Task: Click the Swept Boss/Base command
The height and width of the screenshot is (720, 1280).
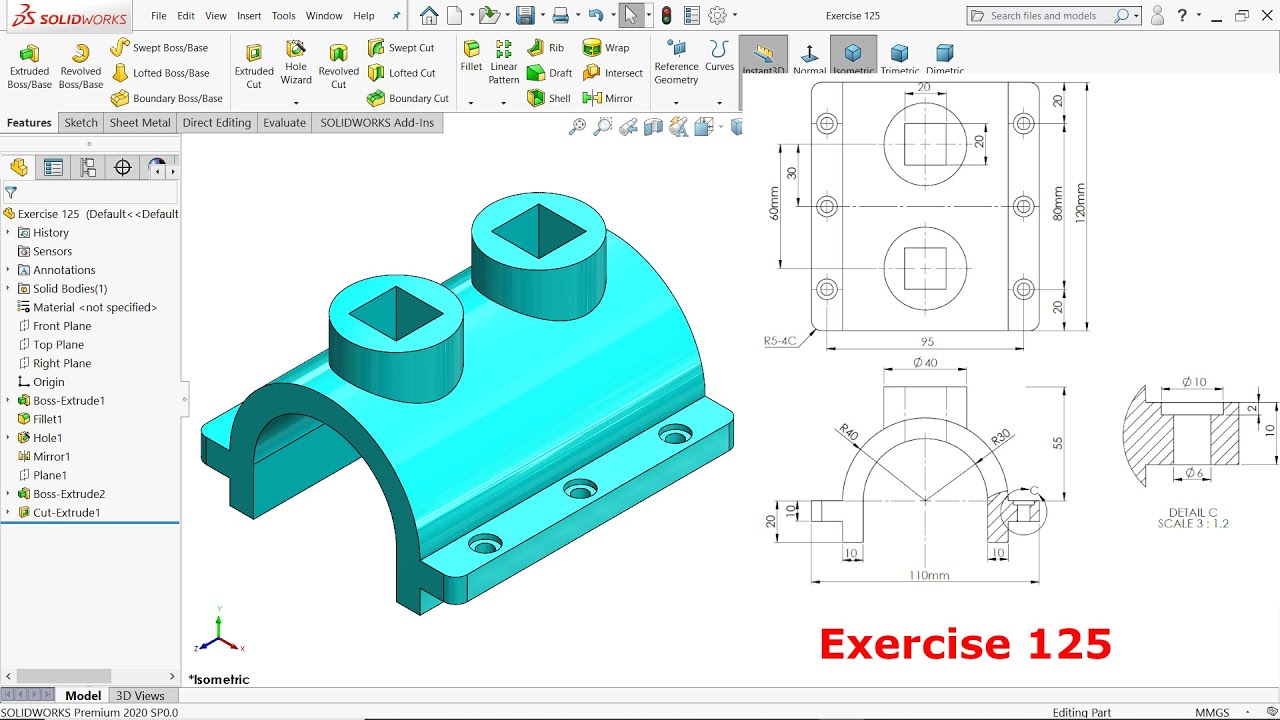Action: coord(159,47)
